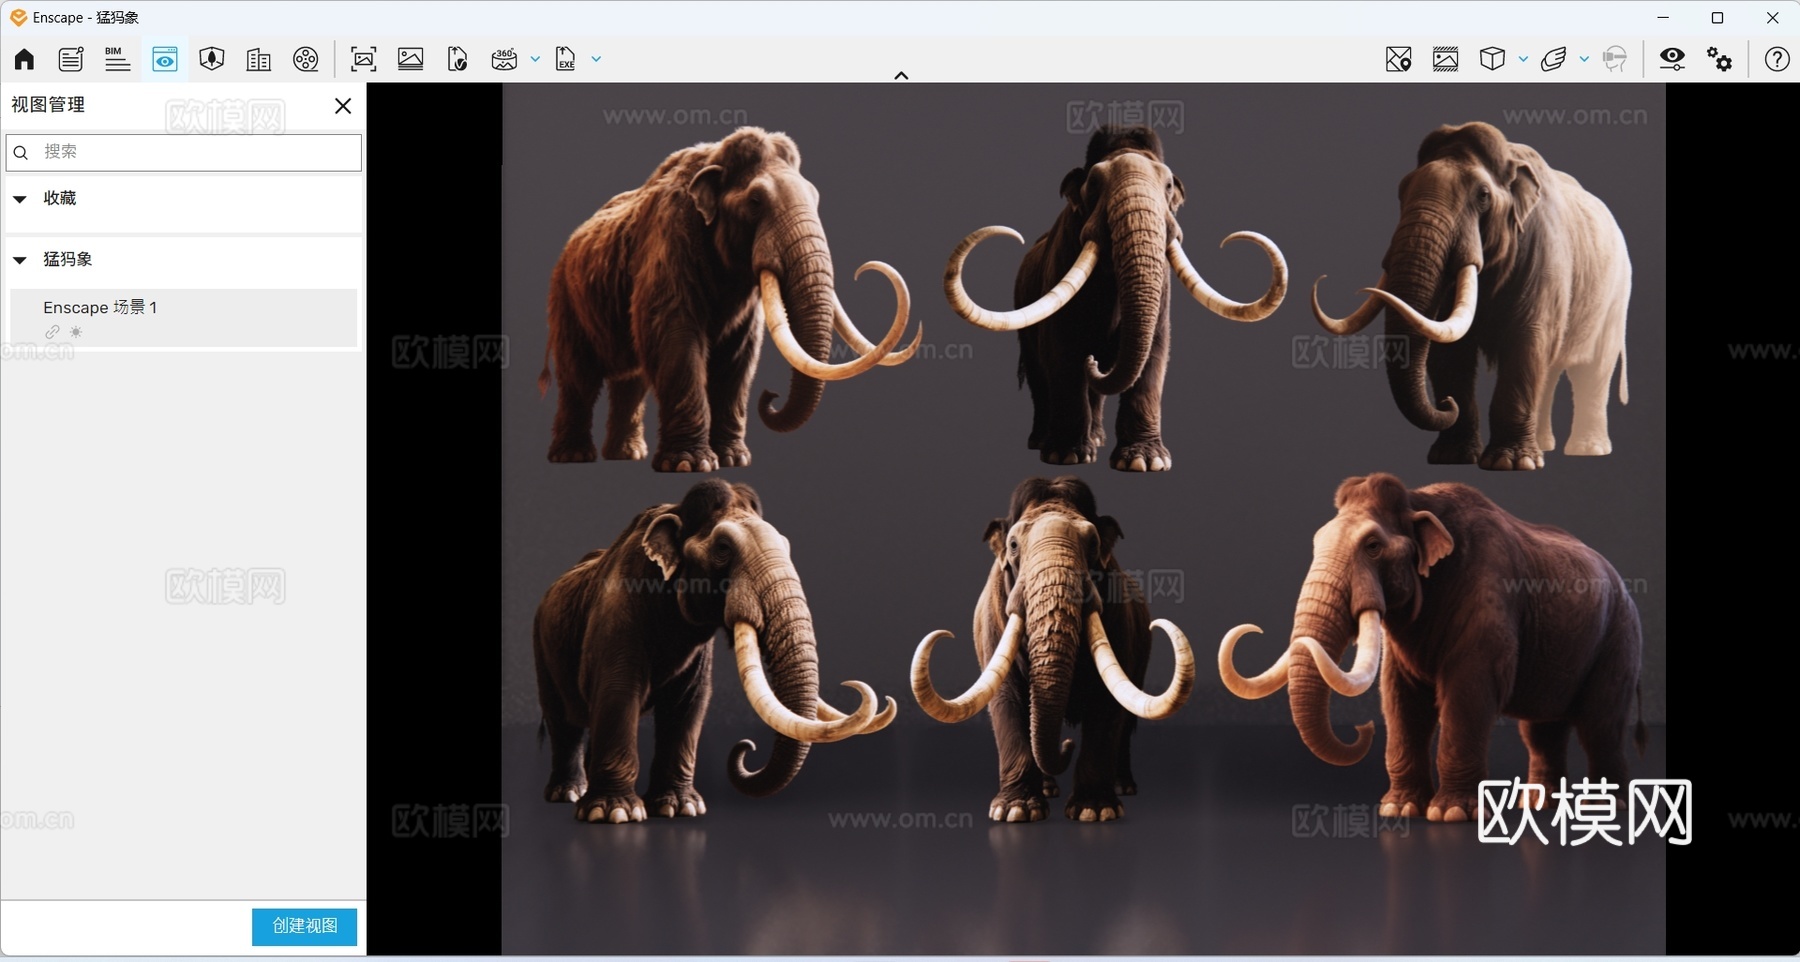Click the search magnifier icon
Screen dimensions: 1800x962
coord(21,152)
